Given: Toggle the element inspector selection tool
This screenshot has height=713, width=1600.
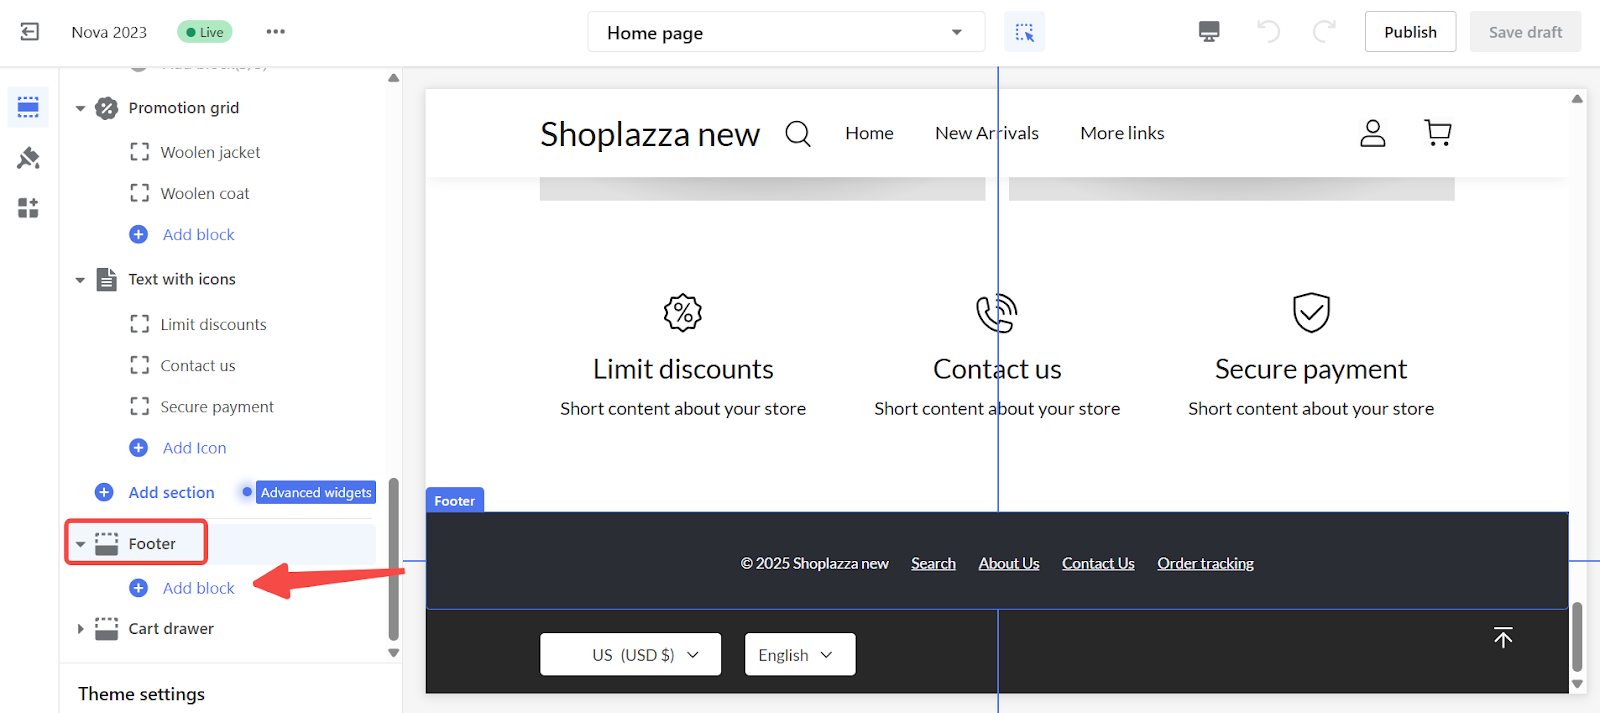Looking at the screenshot, I should coord(1025,32).
